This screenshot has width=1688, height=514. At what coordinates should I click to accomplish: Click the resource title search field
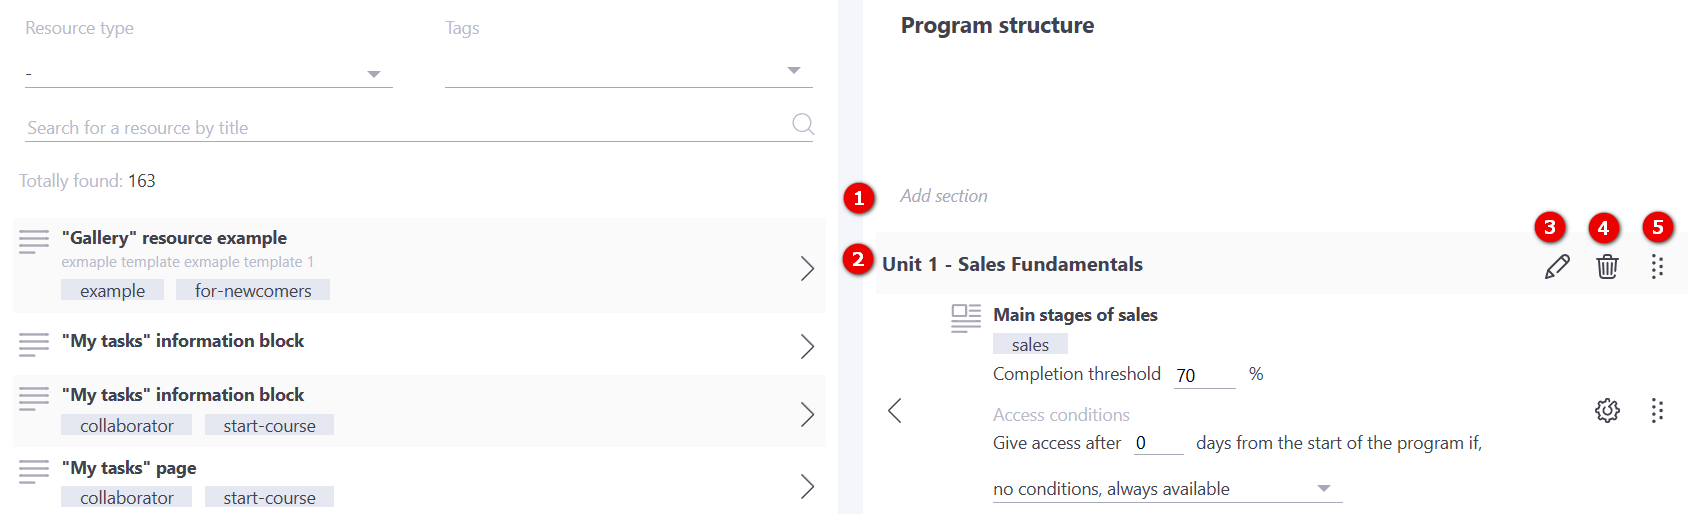(x=400, y=128)
